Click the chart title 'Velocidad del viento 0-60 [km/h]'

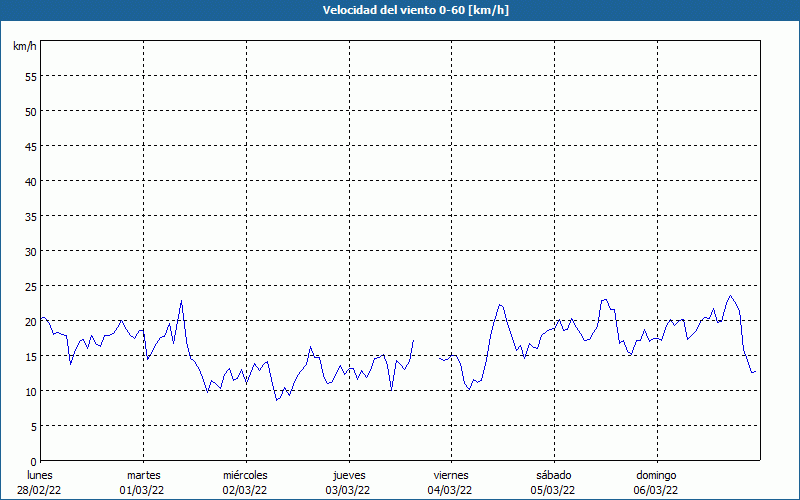(415, 10)
